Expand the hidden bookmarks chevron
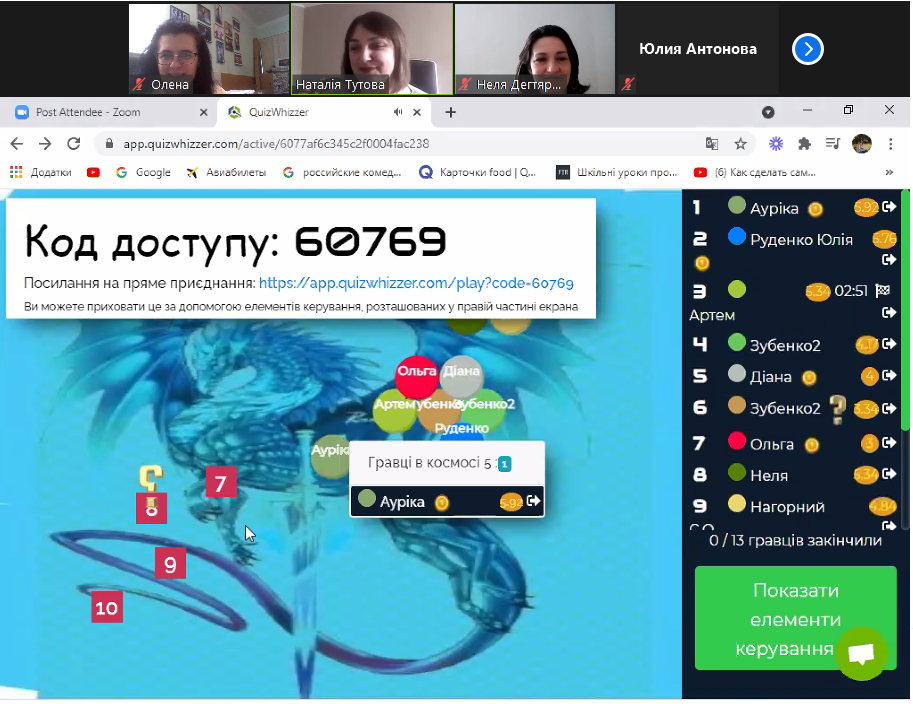The width and height of the screenshot is (913, 704). (x=889, y=172)
